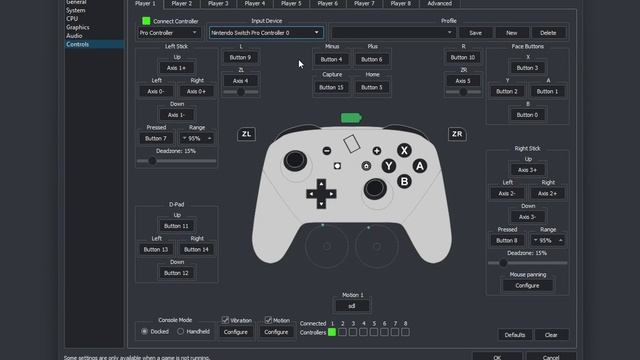Click the home button on controller image

366,166
